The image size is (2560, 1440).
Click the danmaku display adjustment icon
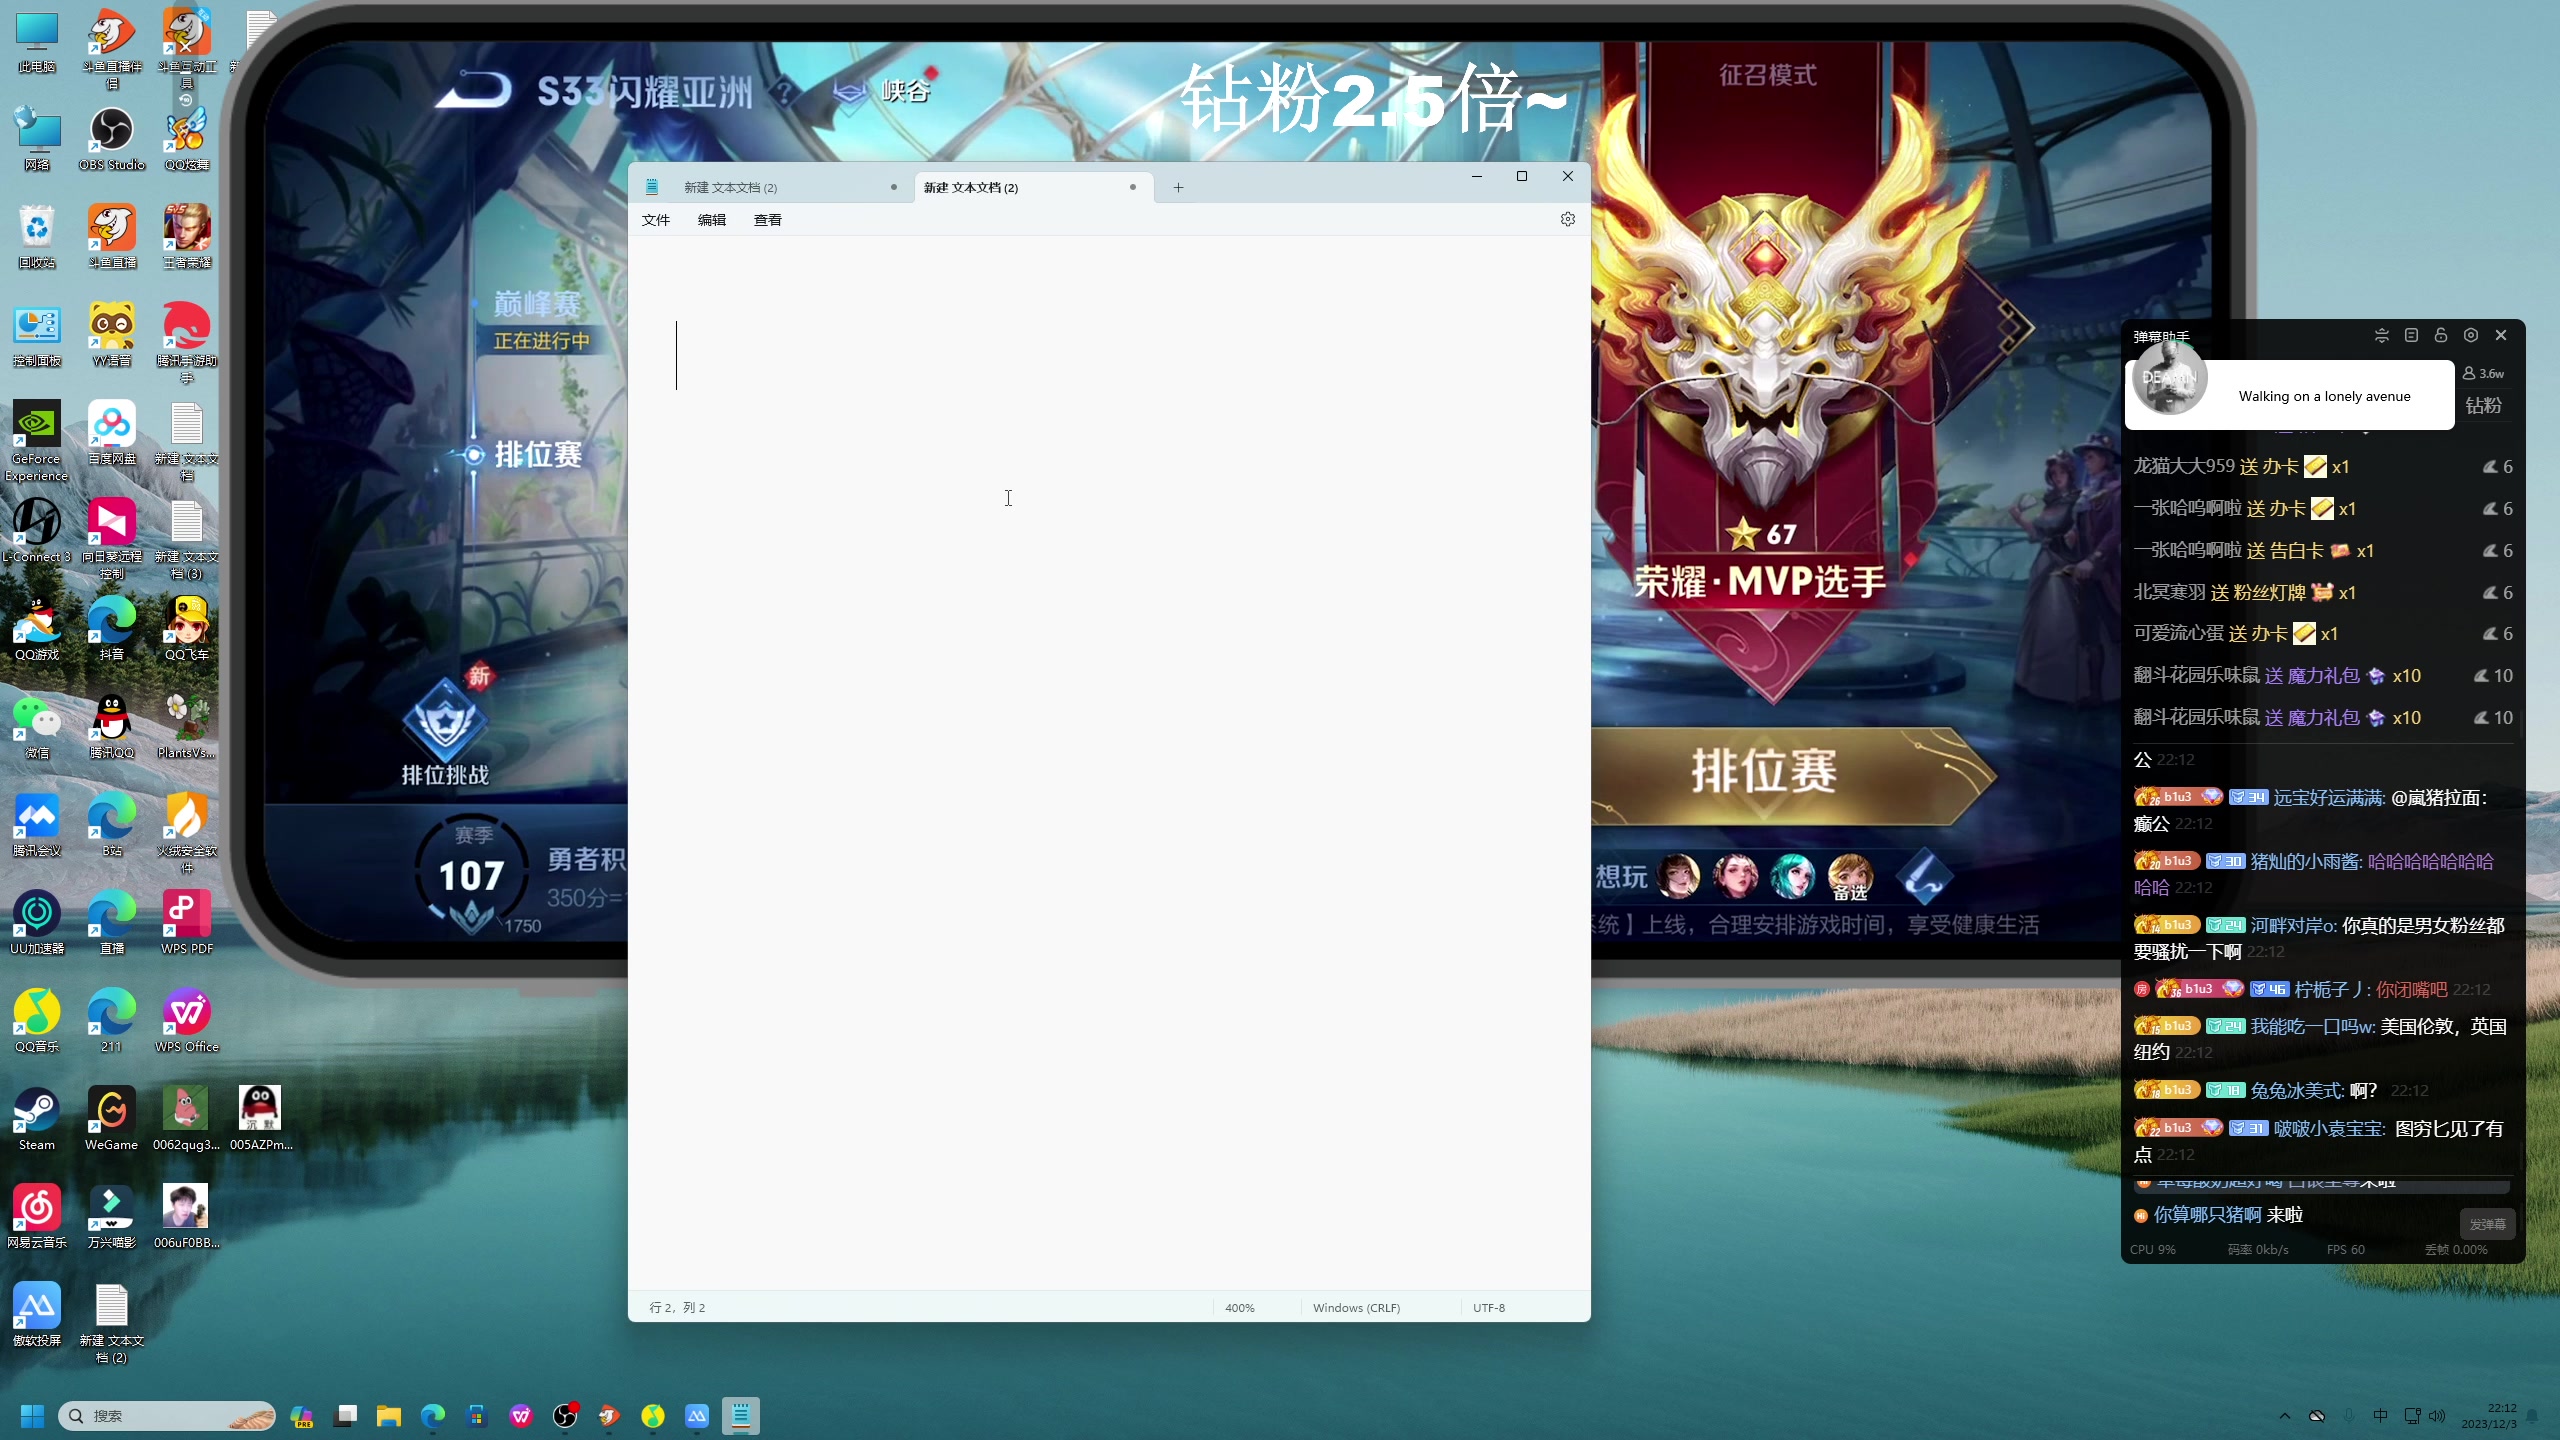2382,335
